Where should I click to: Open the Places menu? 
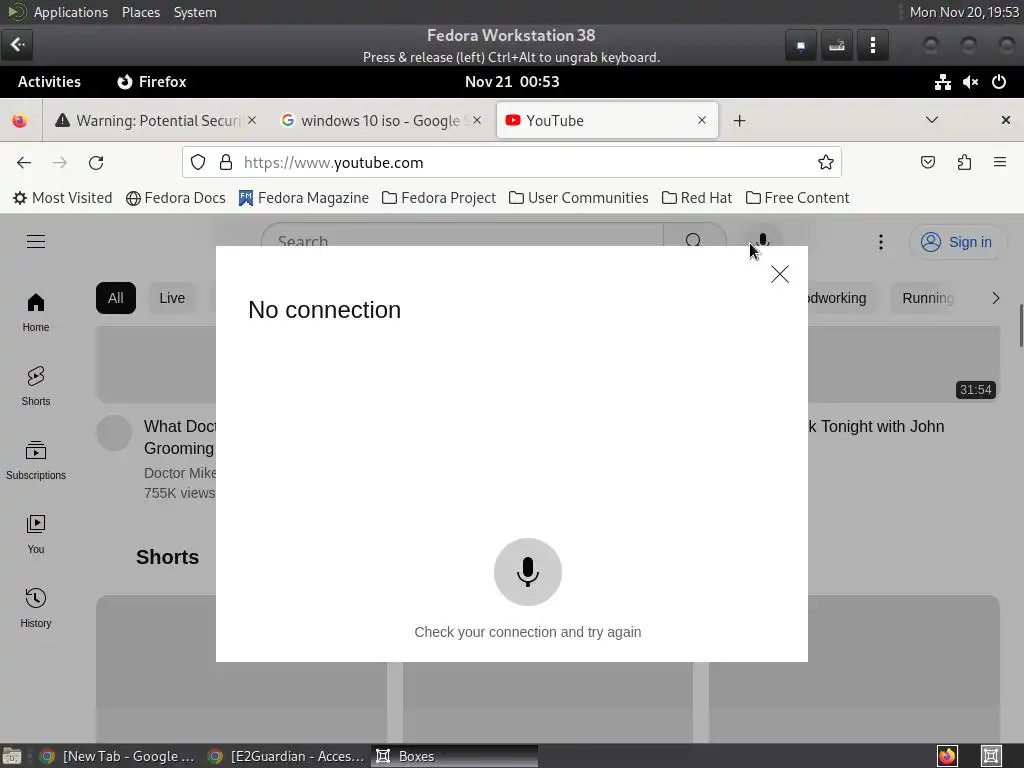tap(141, 12)
